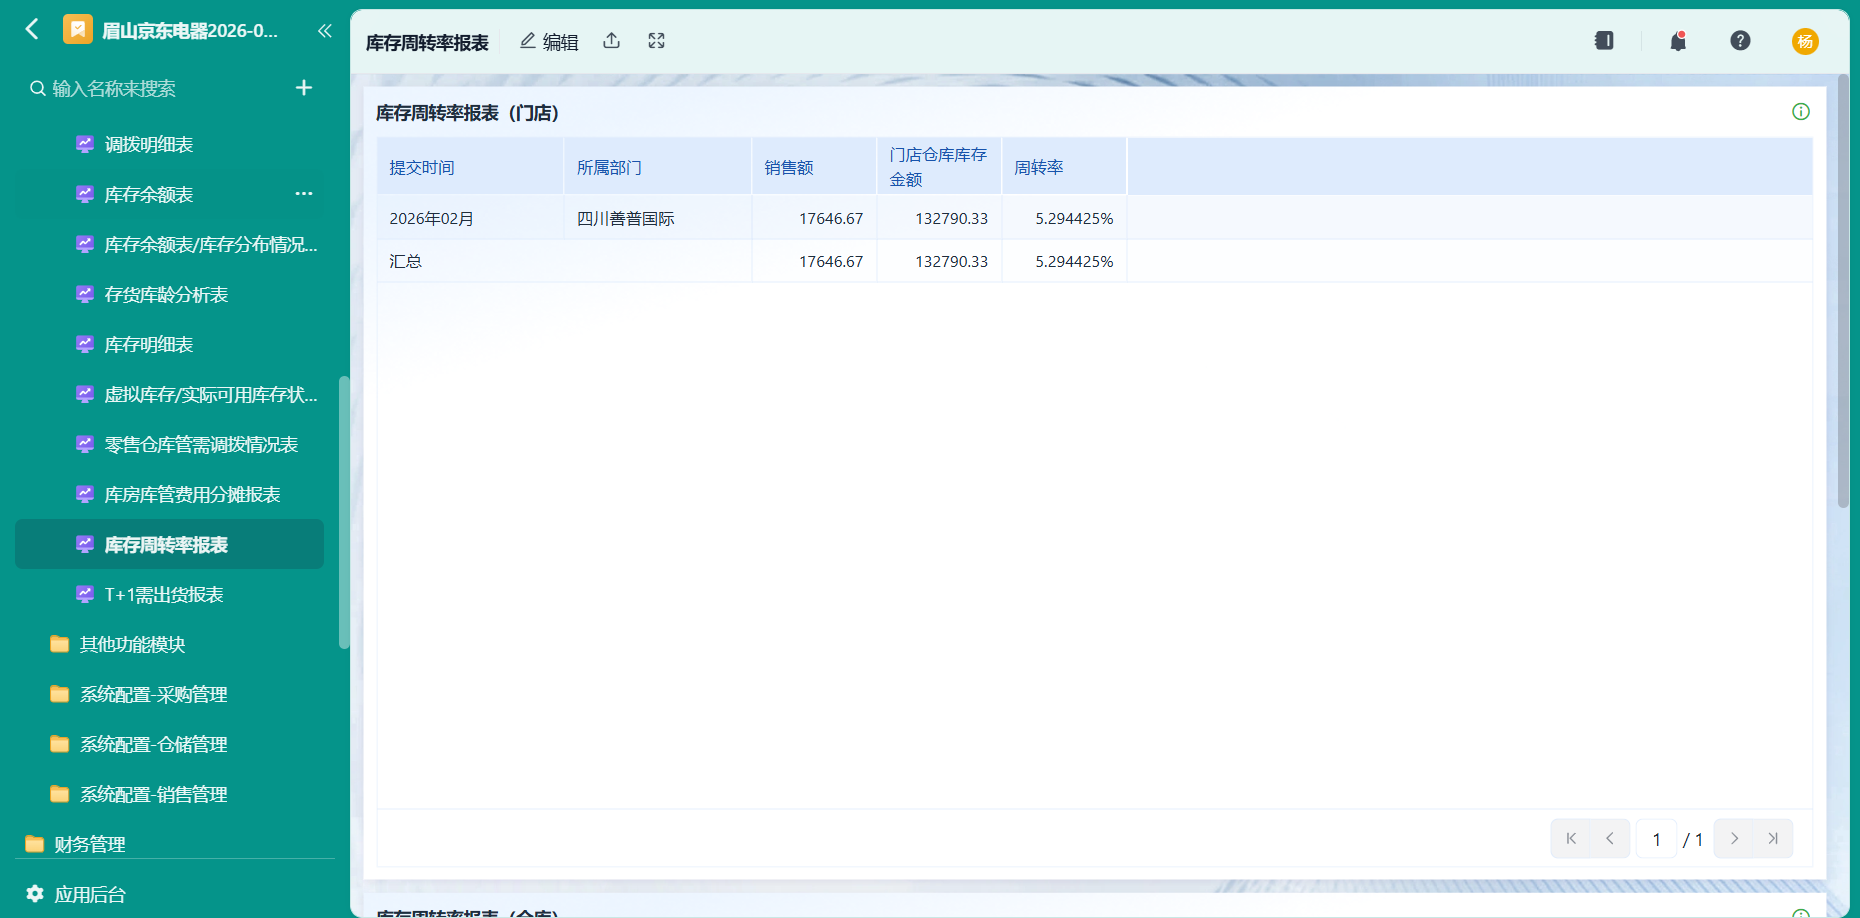Open the notifications bell
Viewport: 1860px width, 918px height.
(1678, 41)
